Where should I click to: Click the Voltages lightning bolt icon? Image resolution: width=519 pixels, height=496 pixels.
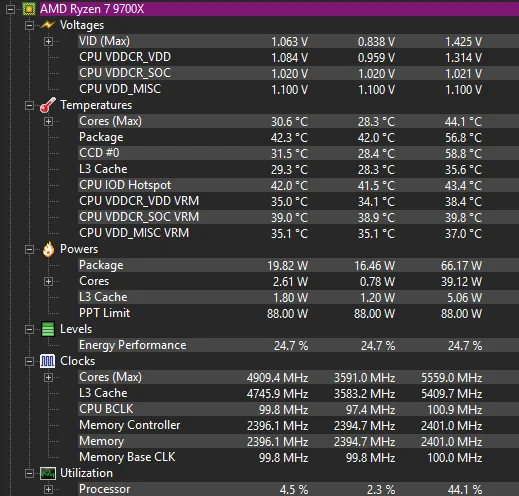(48, 25)
